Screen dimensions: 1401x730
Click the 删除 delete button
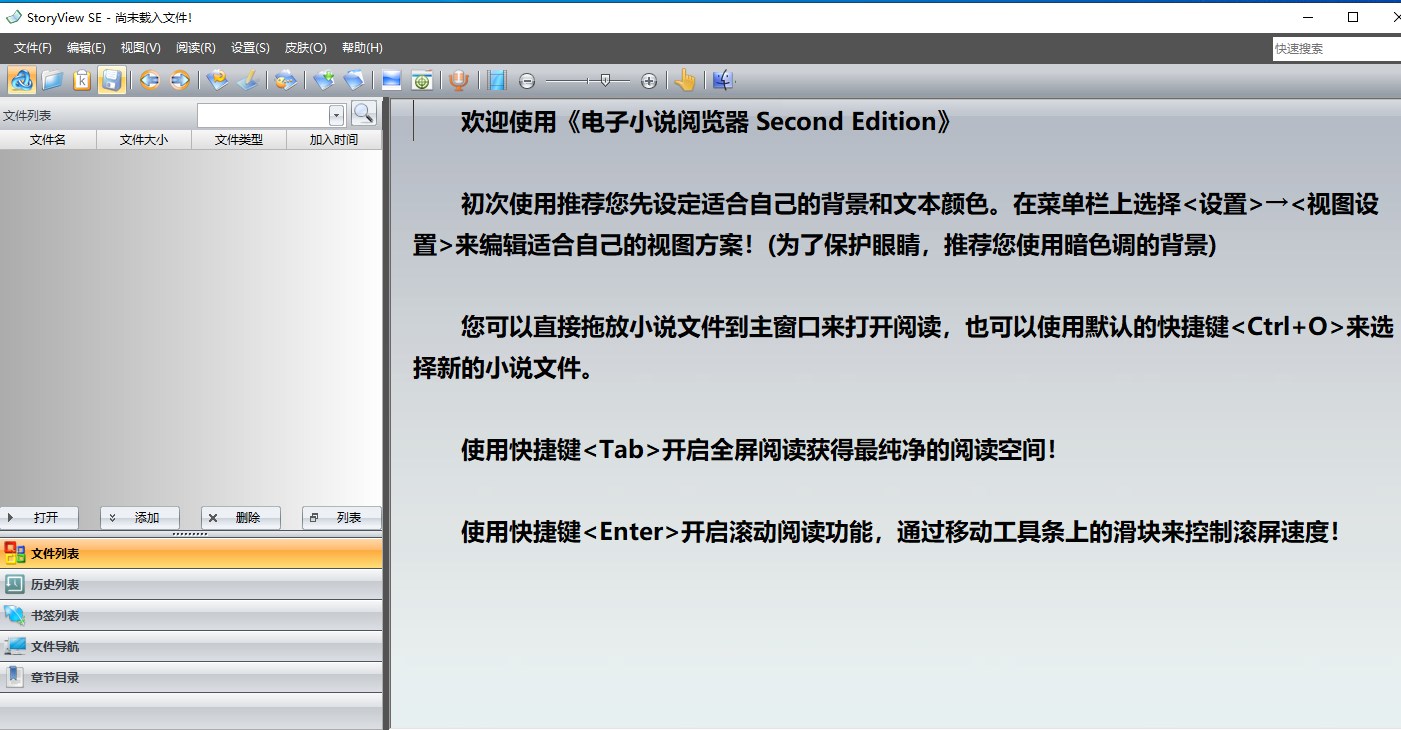(241, 517)
